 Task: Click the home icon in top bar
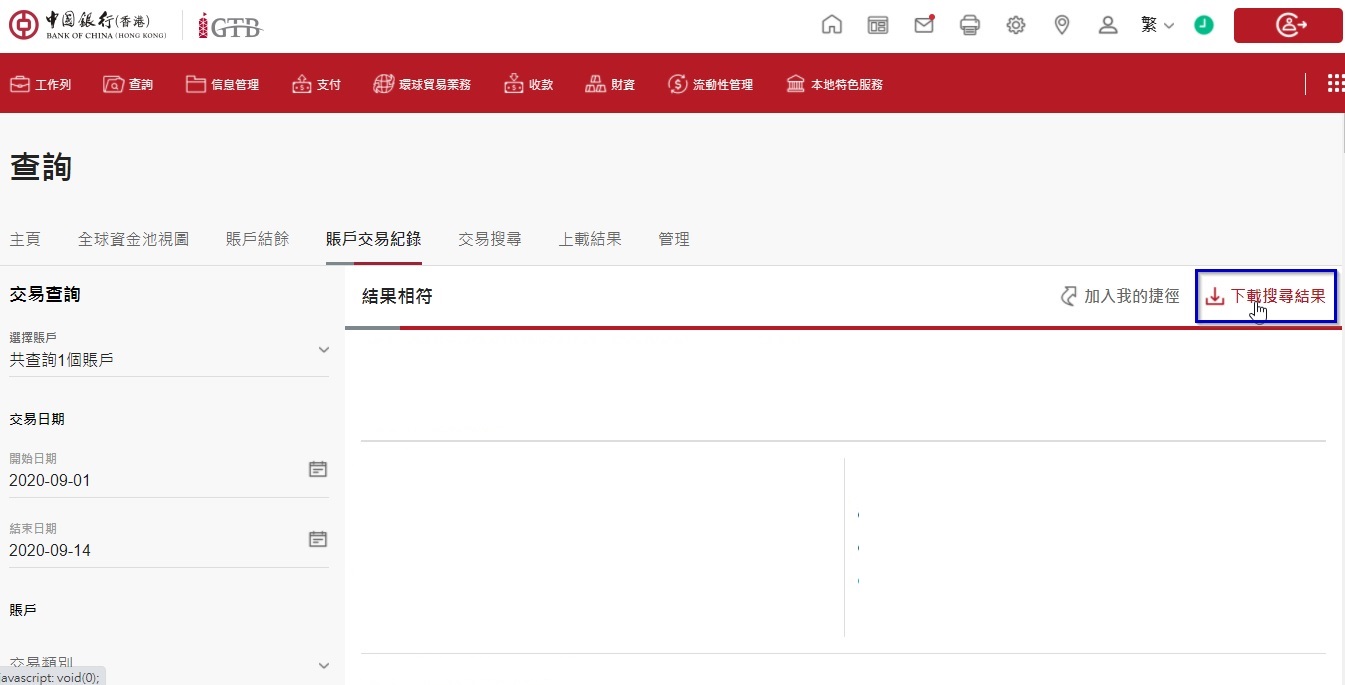click(831, 25)
